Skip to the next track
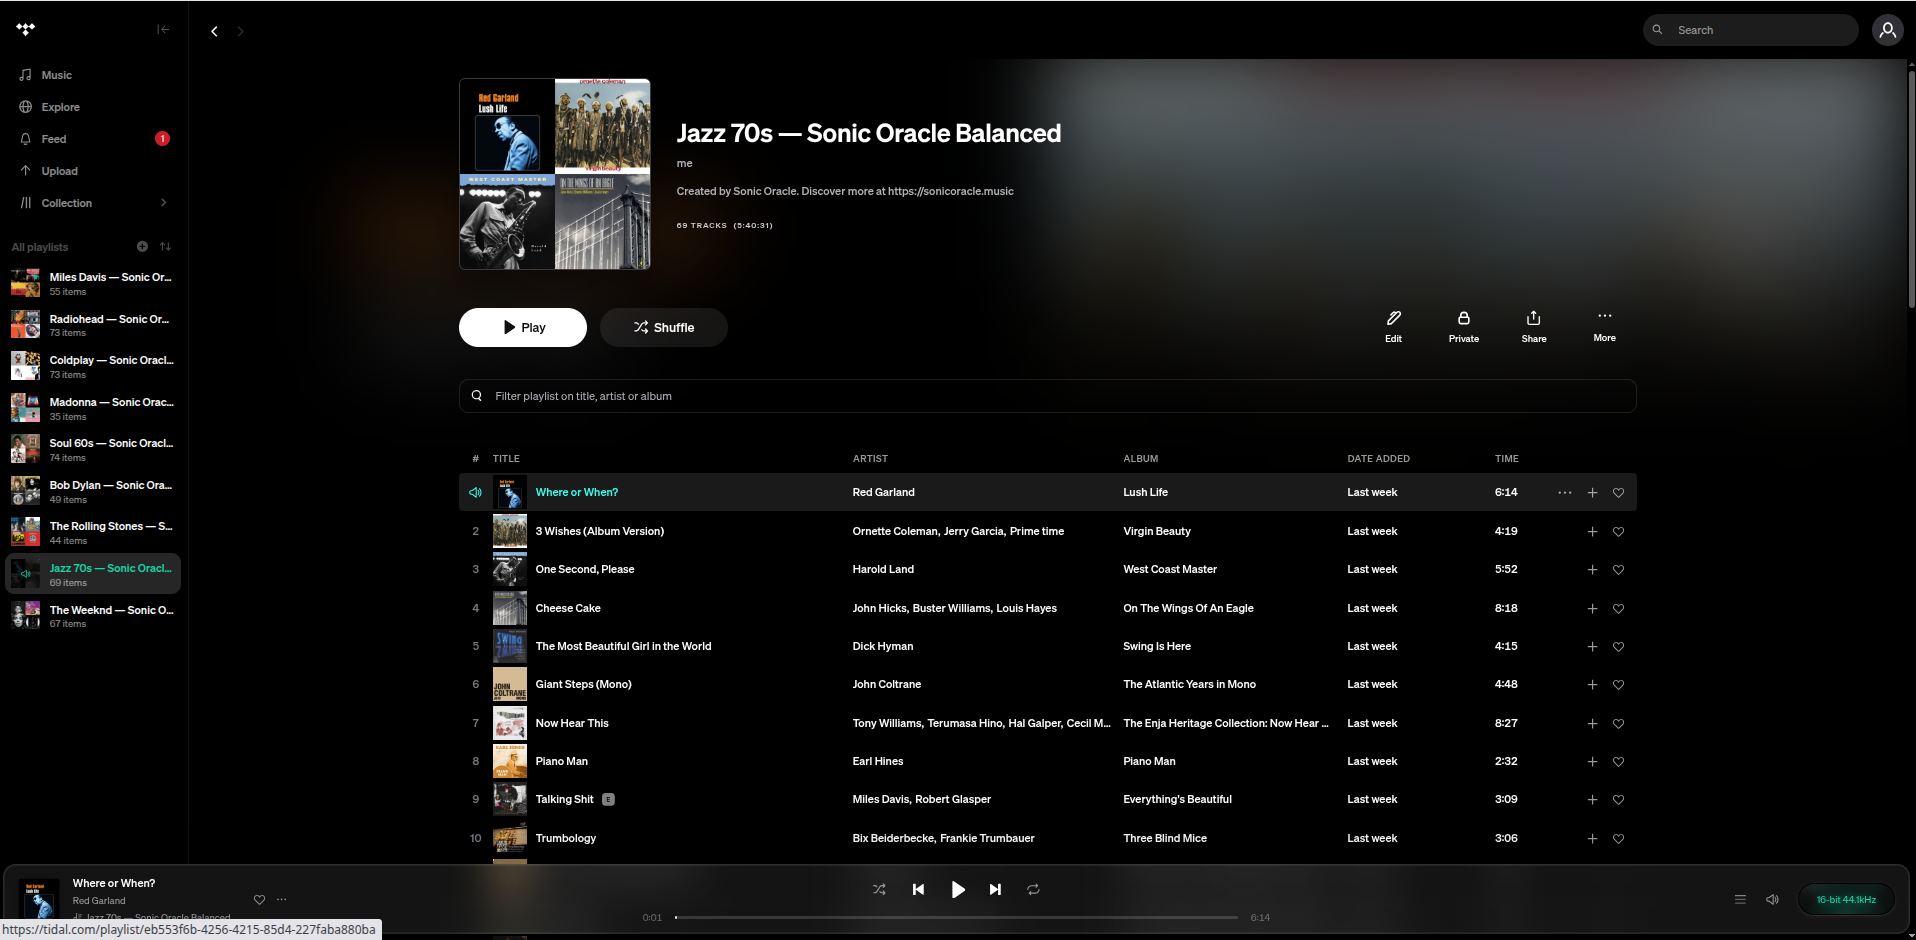The height and width of the screenshot is (940, 1916). [x=995, y=889]
